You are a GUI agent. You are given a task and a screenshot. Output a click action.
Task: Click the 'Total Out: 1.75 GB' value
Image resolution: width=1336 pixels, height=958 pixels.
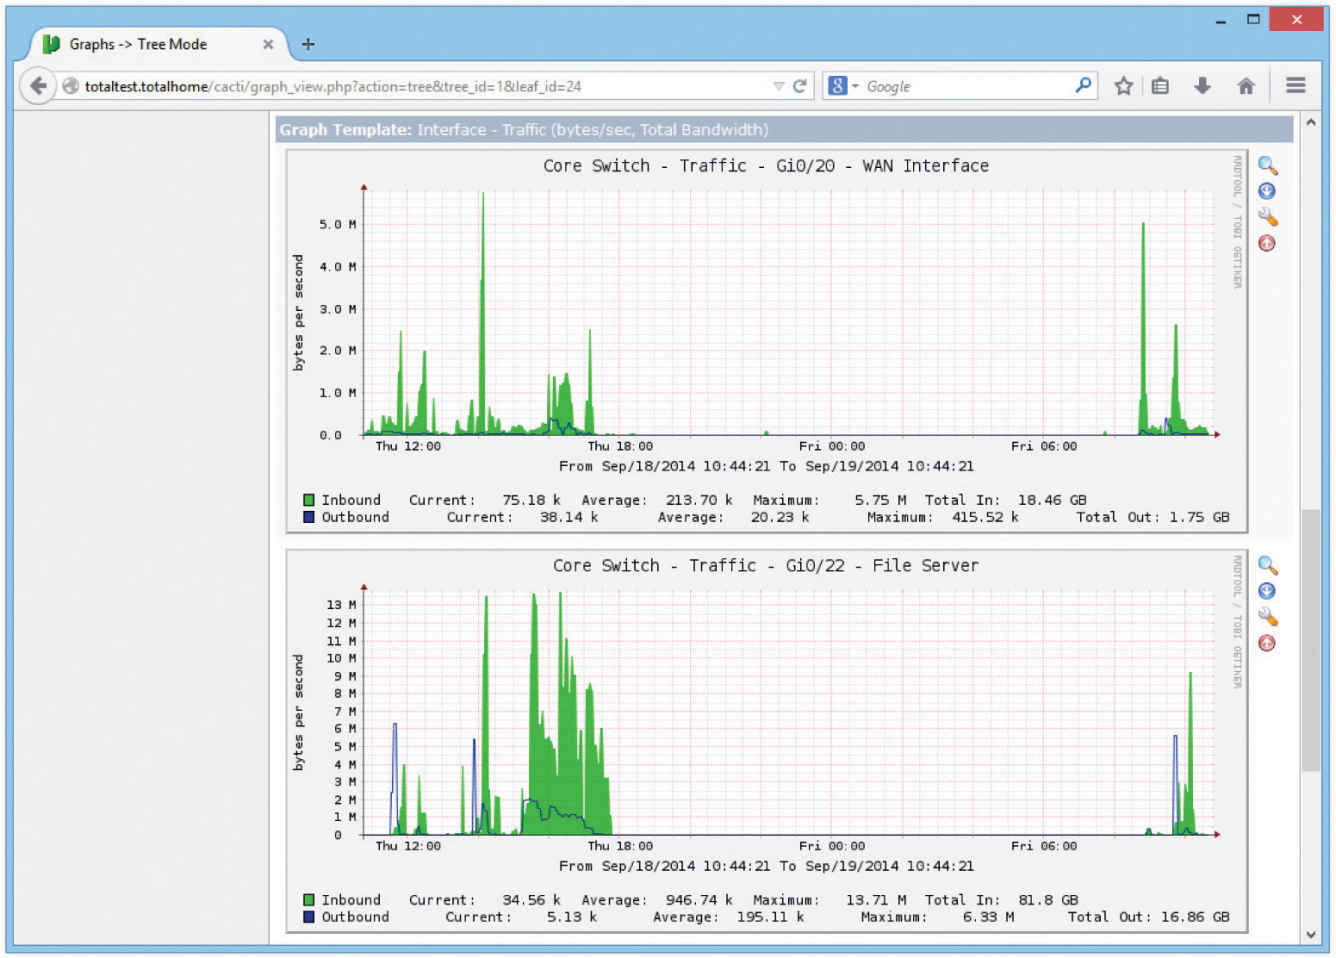tap(1153, 517)
